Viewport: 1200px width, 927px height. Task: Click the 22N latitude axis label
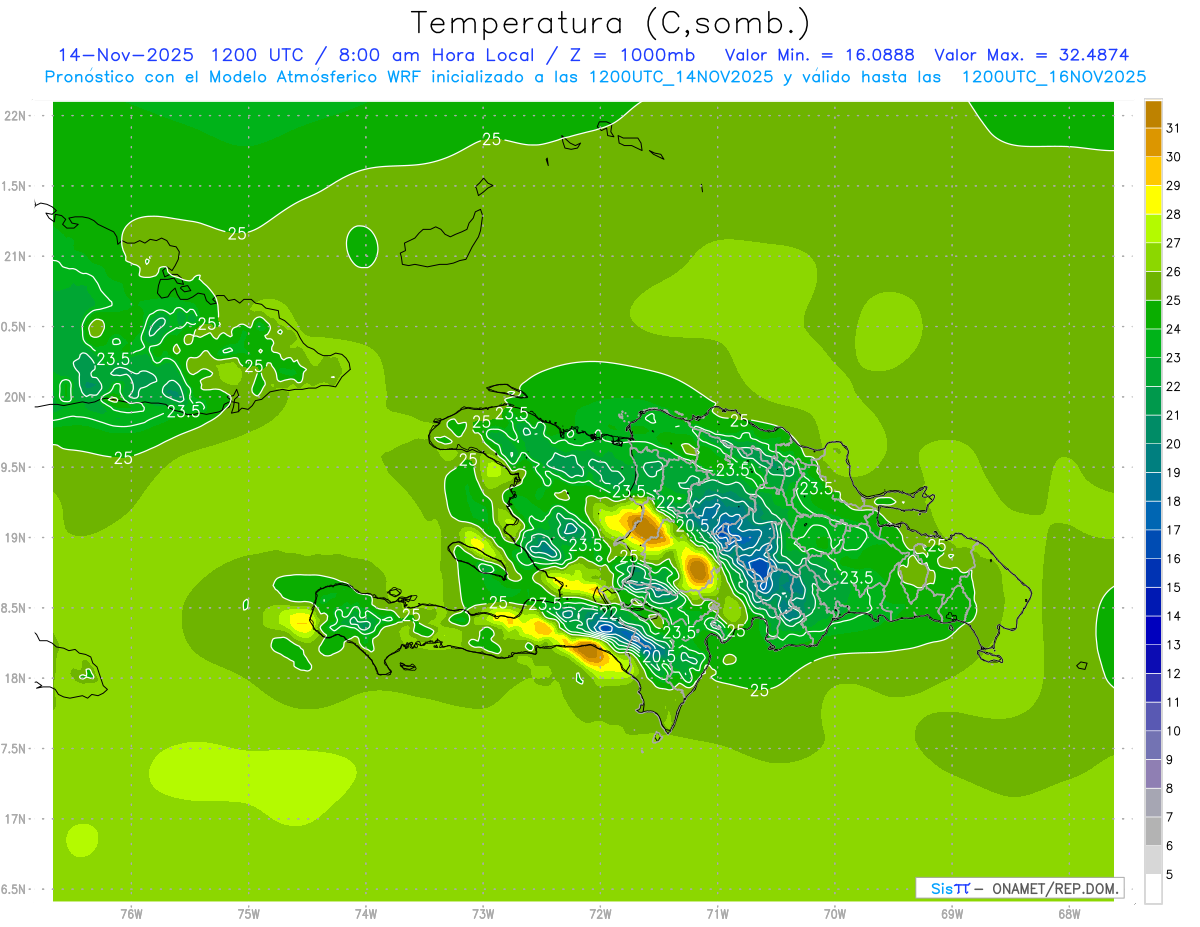click(x=16, y=115)
